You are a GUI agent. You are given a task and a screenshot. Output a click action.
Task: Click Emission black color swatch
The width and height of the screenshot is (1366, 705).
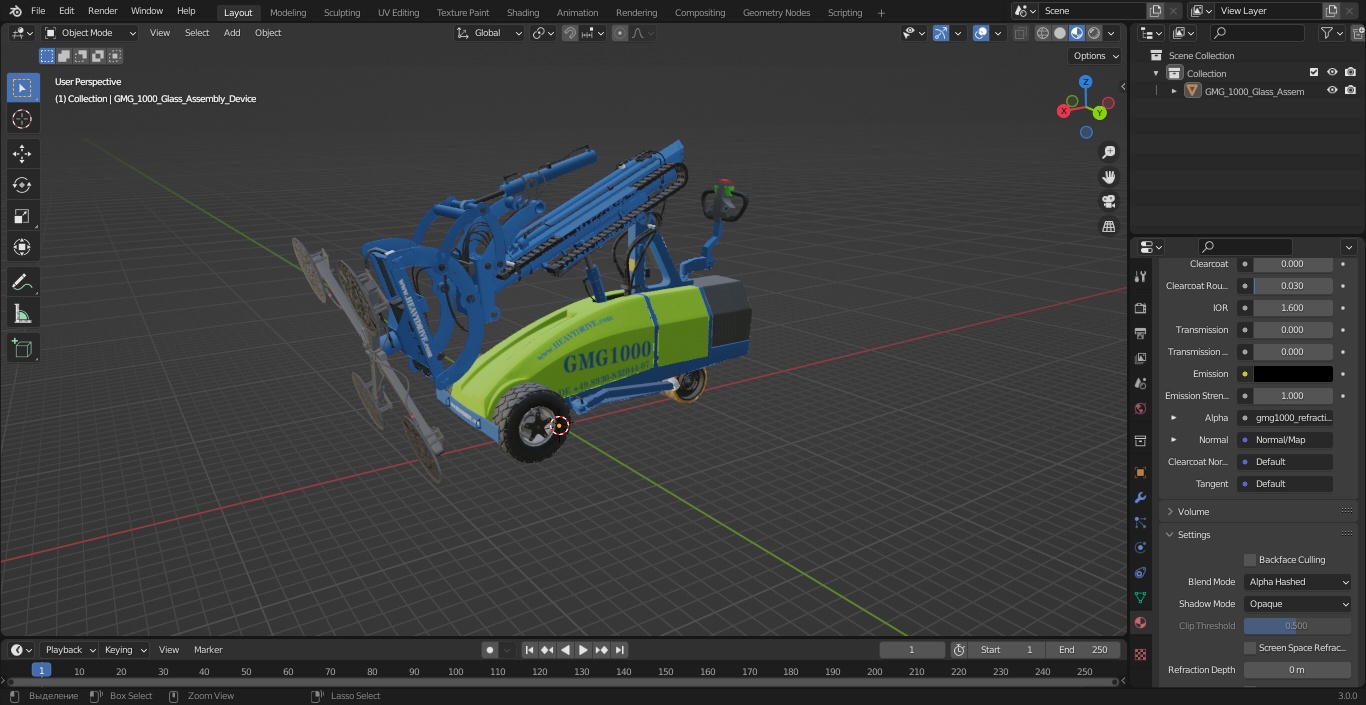coord(1293,374)
